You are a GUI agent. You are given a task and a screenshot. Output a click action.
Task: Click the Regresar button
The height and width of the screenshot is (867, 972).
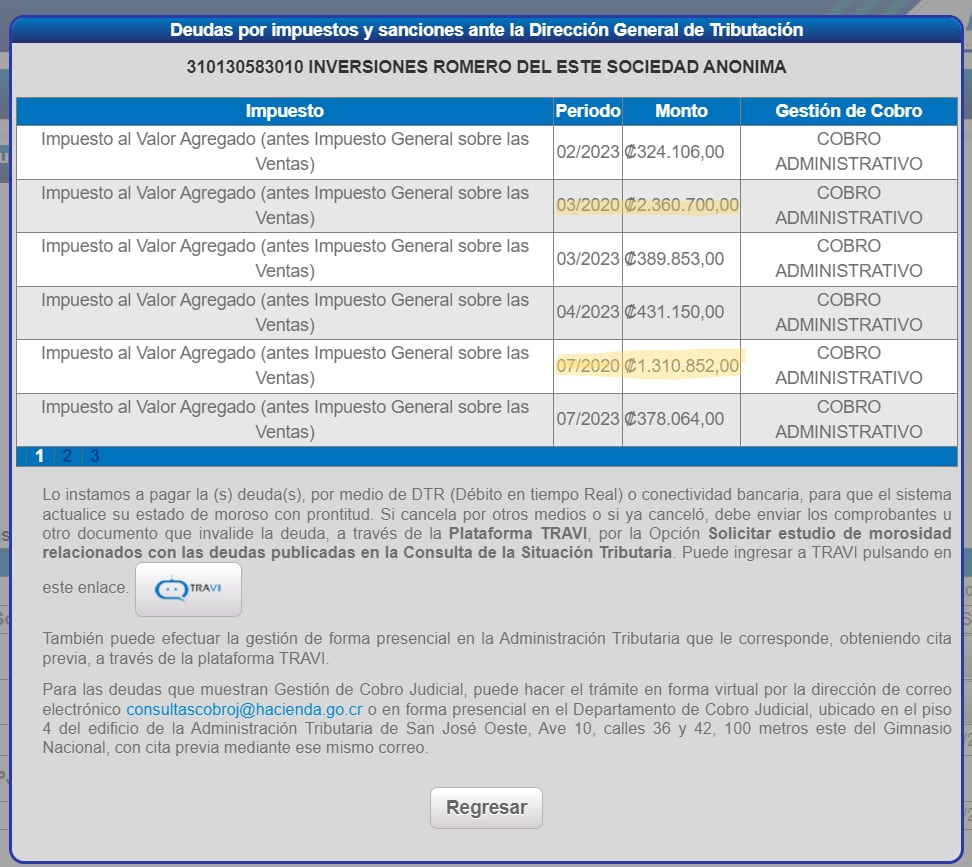click(486, 807)
